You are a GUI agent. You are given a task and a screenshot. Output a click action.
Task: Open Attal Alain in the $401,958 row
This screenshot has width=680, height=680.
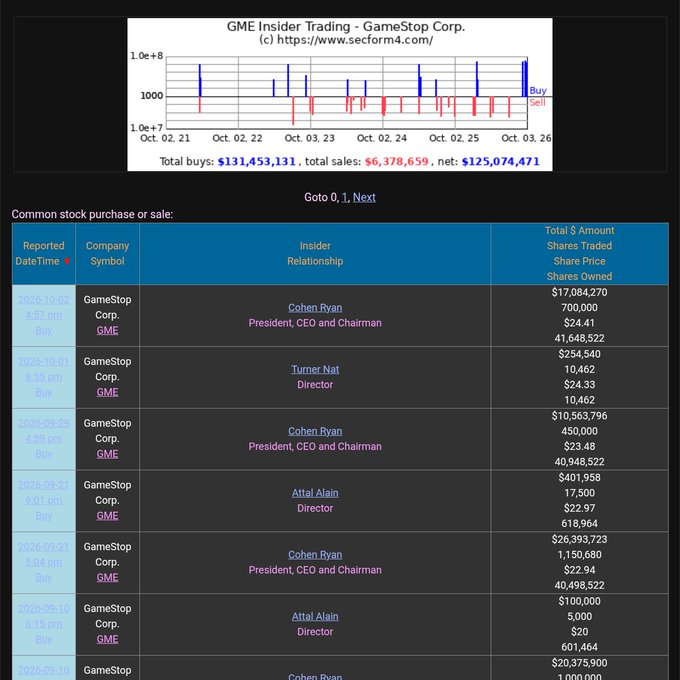pyautogui.click(x=315, y=493)
